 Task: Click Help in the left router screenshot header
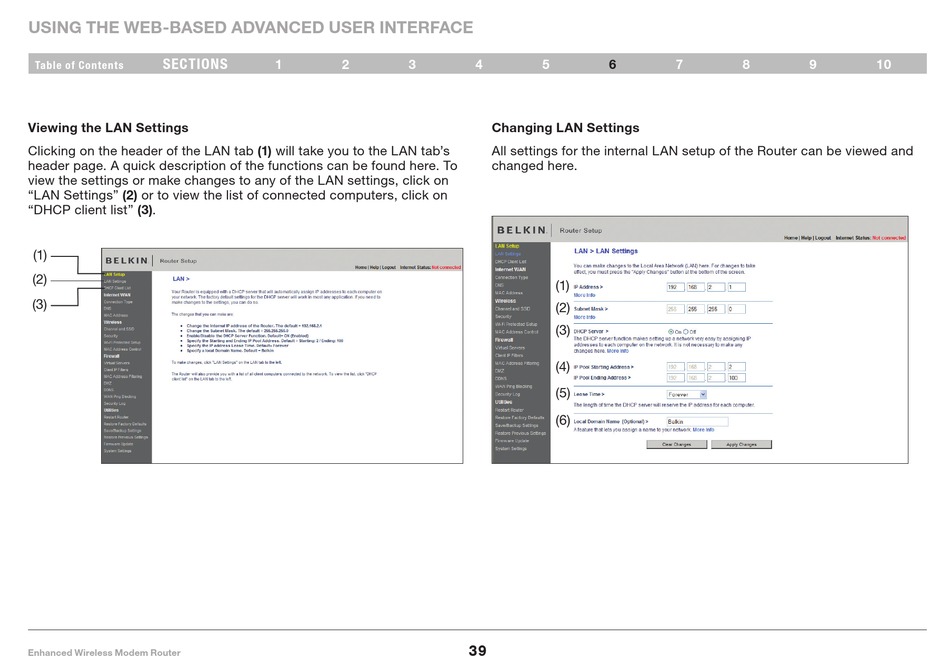[374, 267]
